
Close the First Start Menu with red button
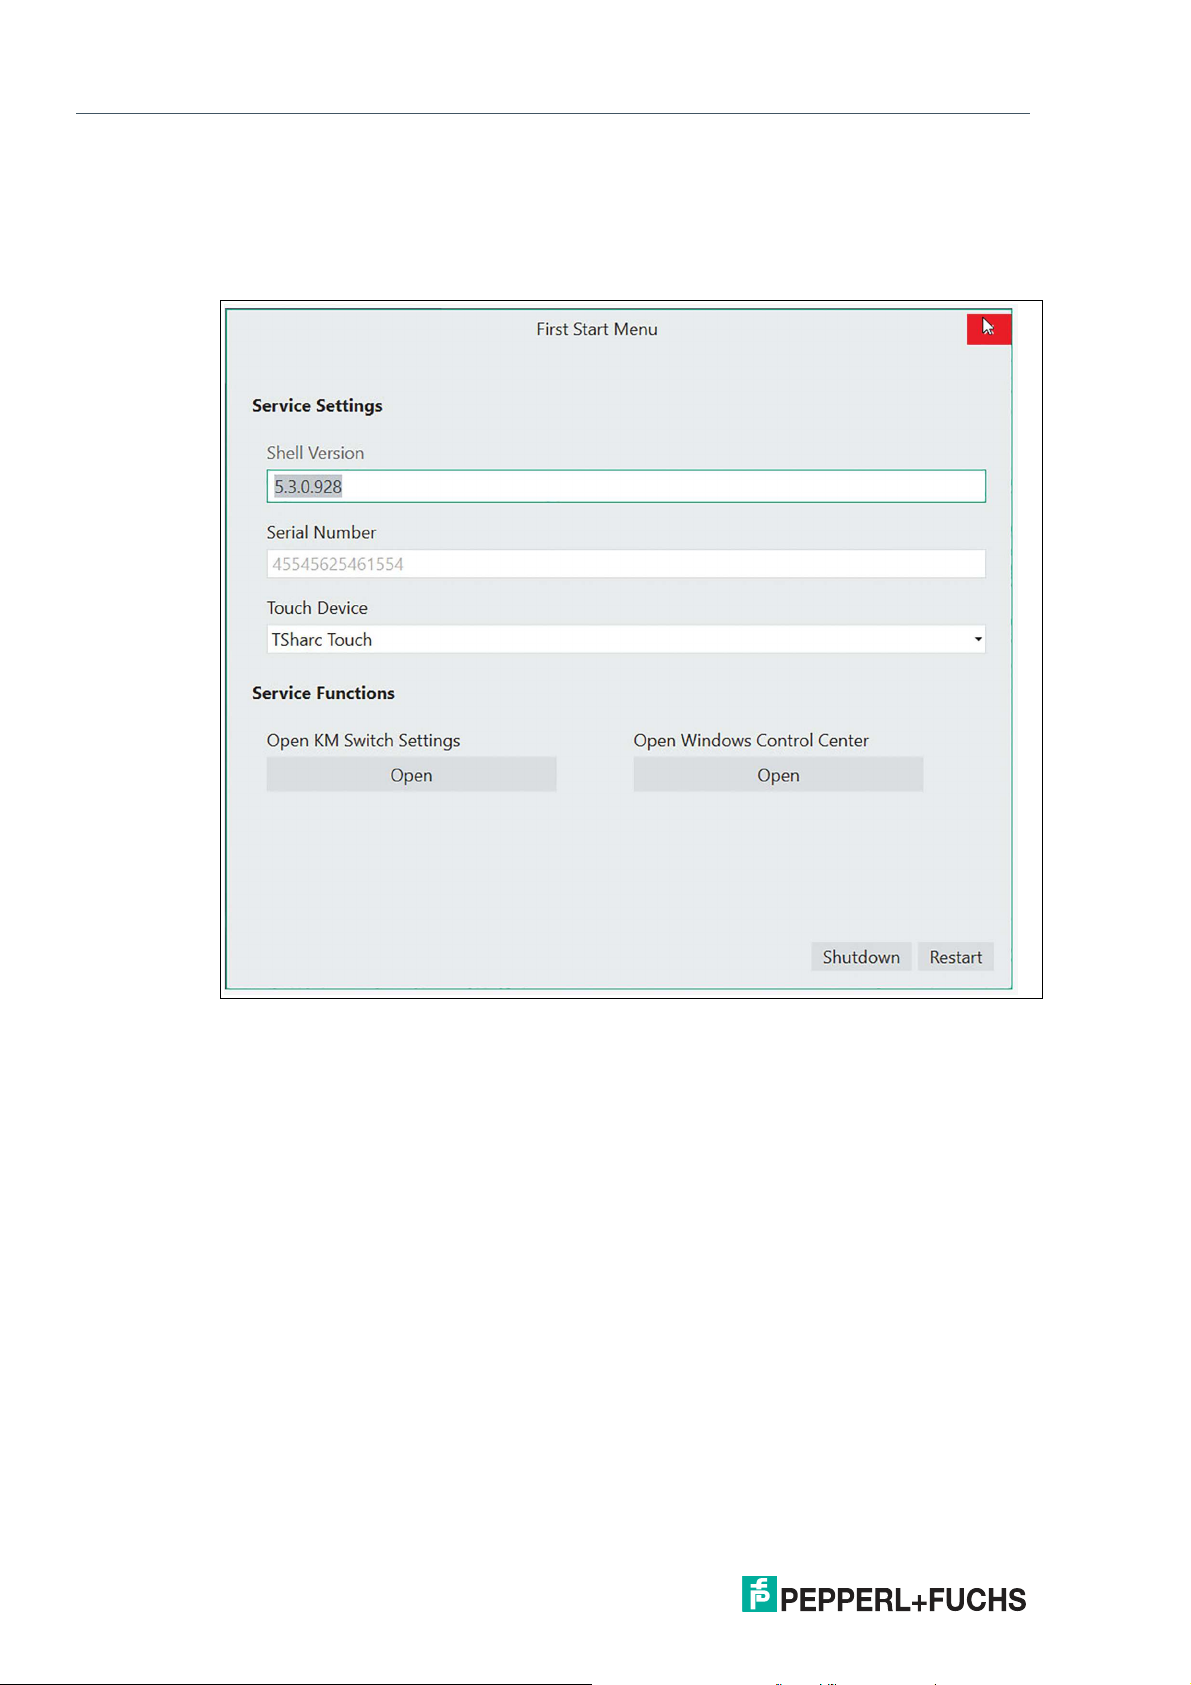click(x=989, y=328)
